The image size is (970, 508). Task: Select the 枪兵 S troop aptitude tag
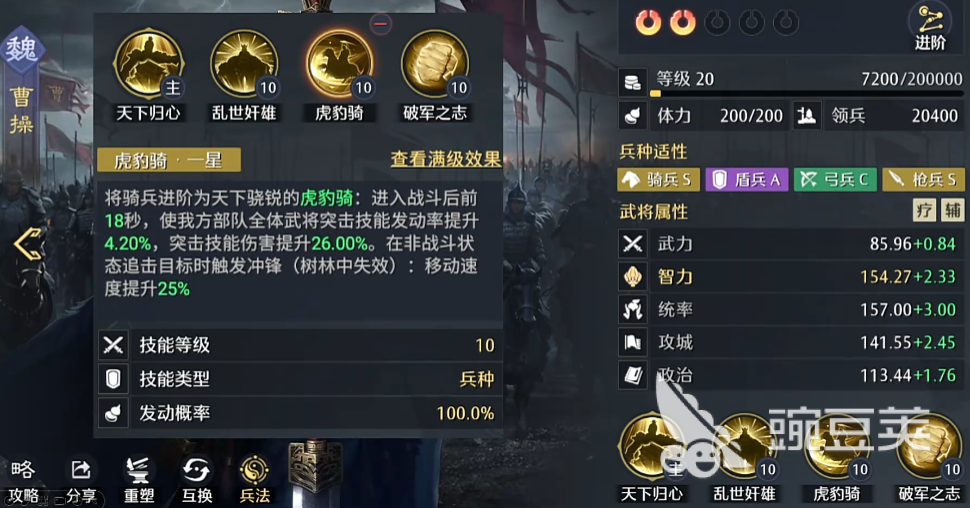click(924, 179)
